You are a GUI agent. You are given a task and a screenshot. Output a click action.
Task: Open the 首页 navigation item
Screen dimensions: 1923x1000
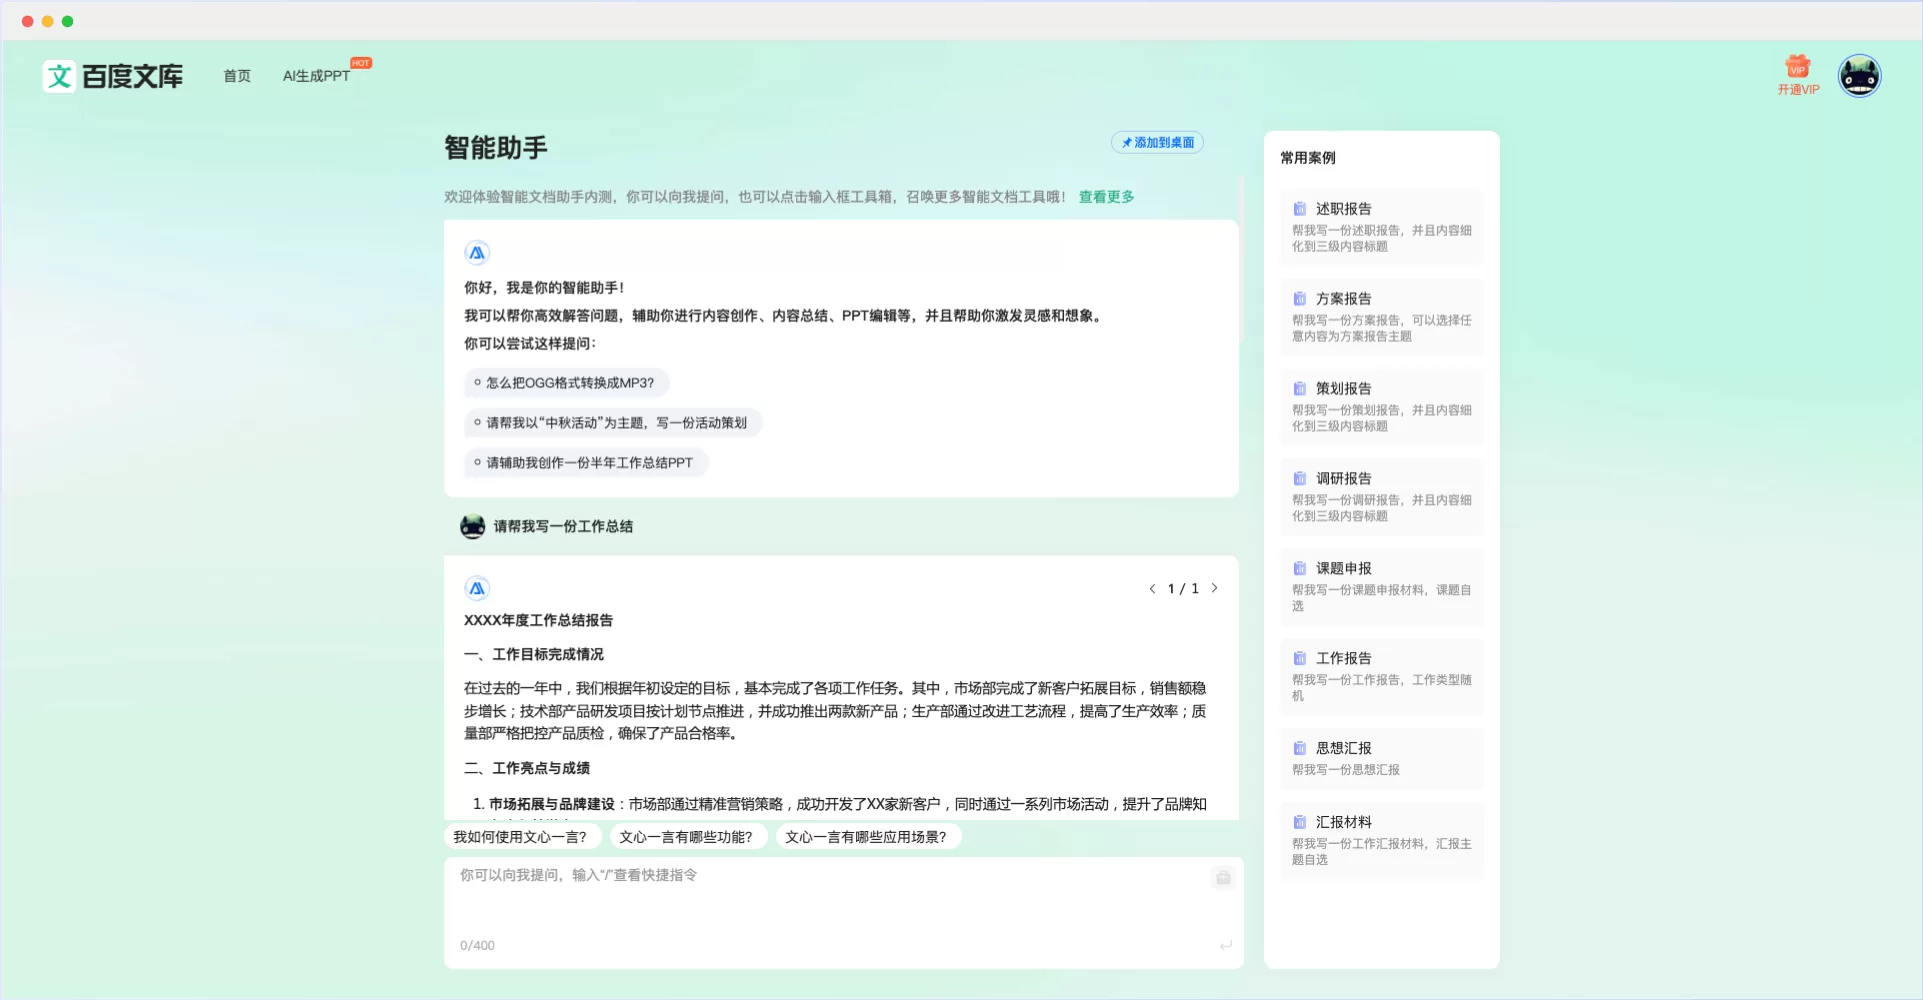tap(237, 76)
